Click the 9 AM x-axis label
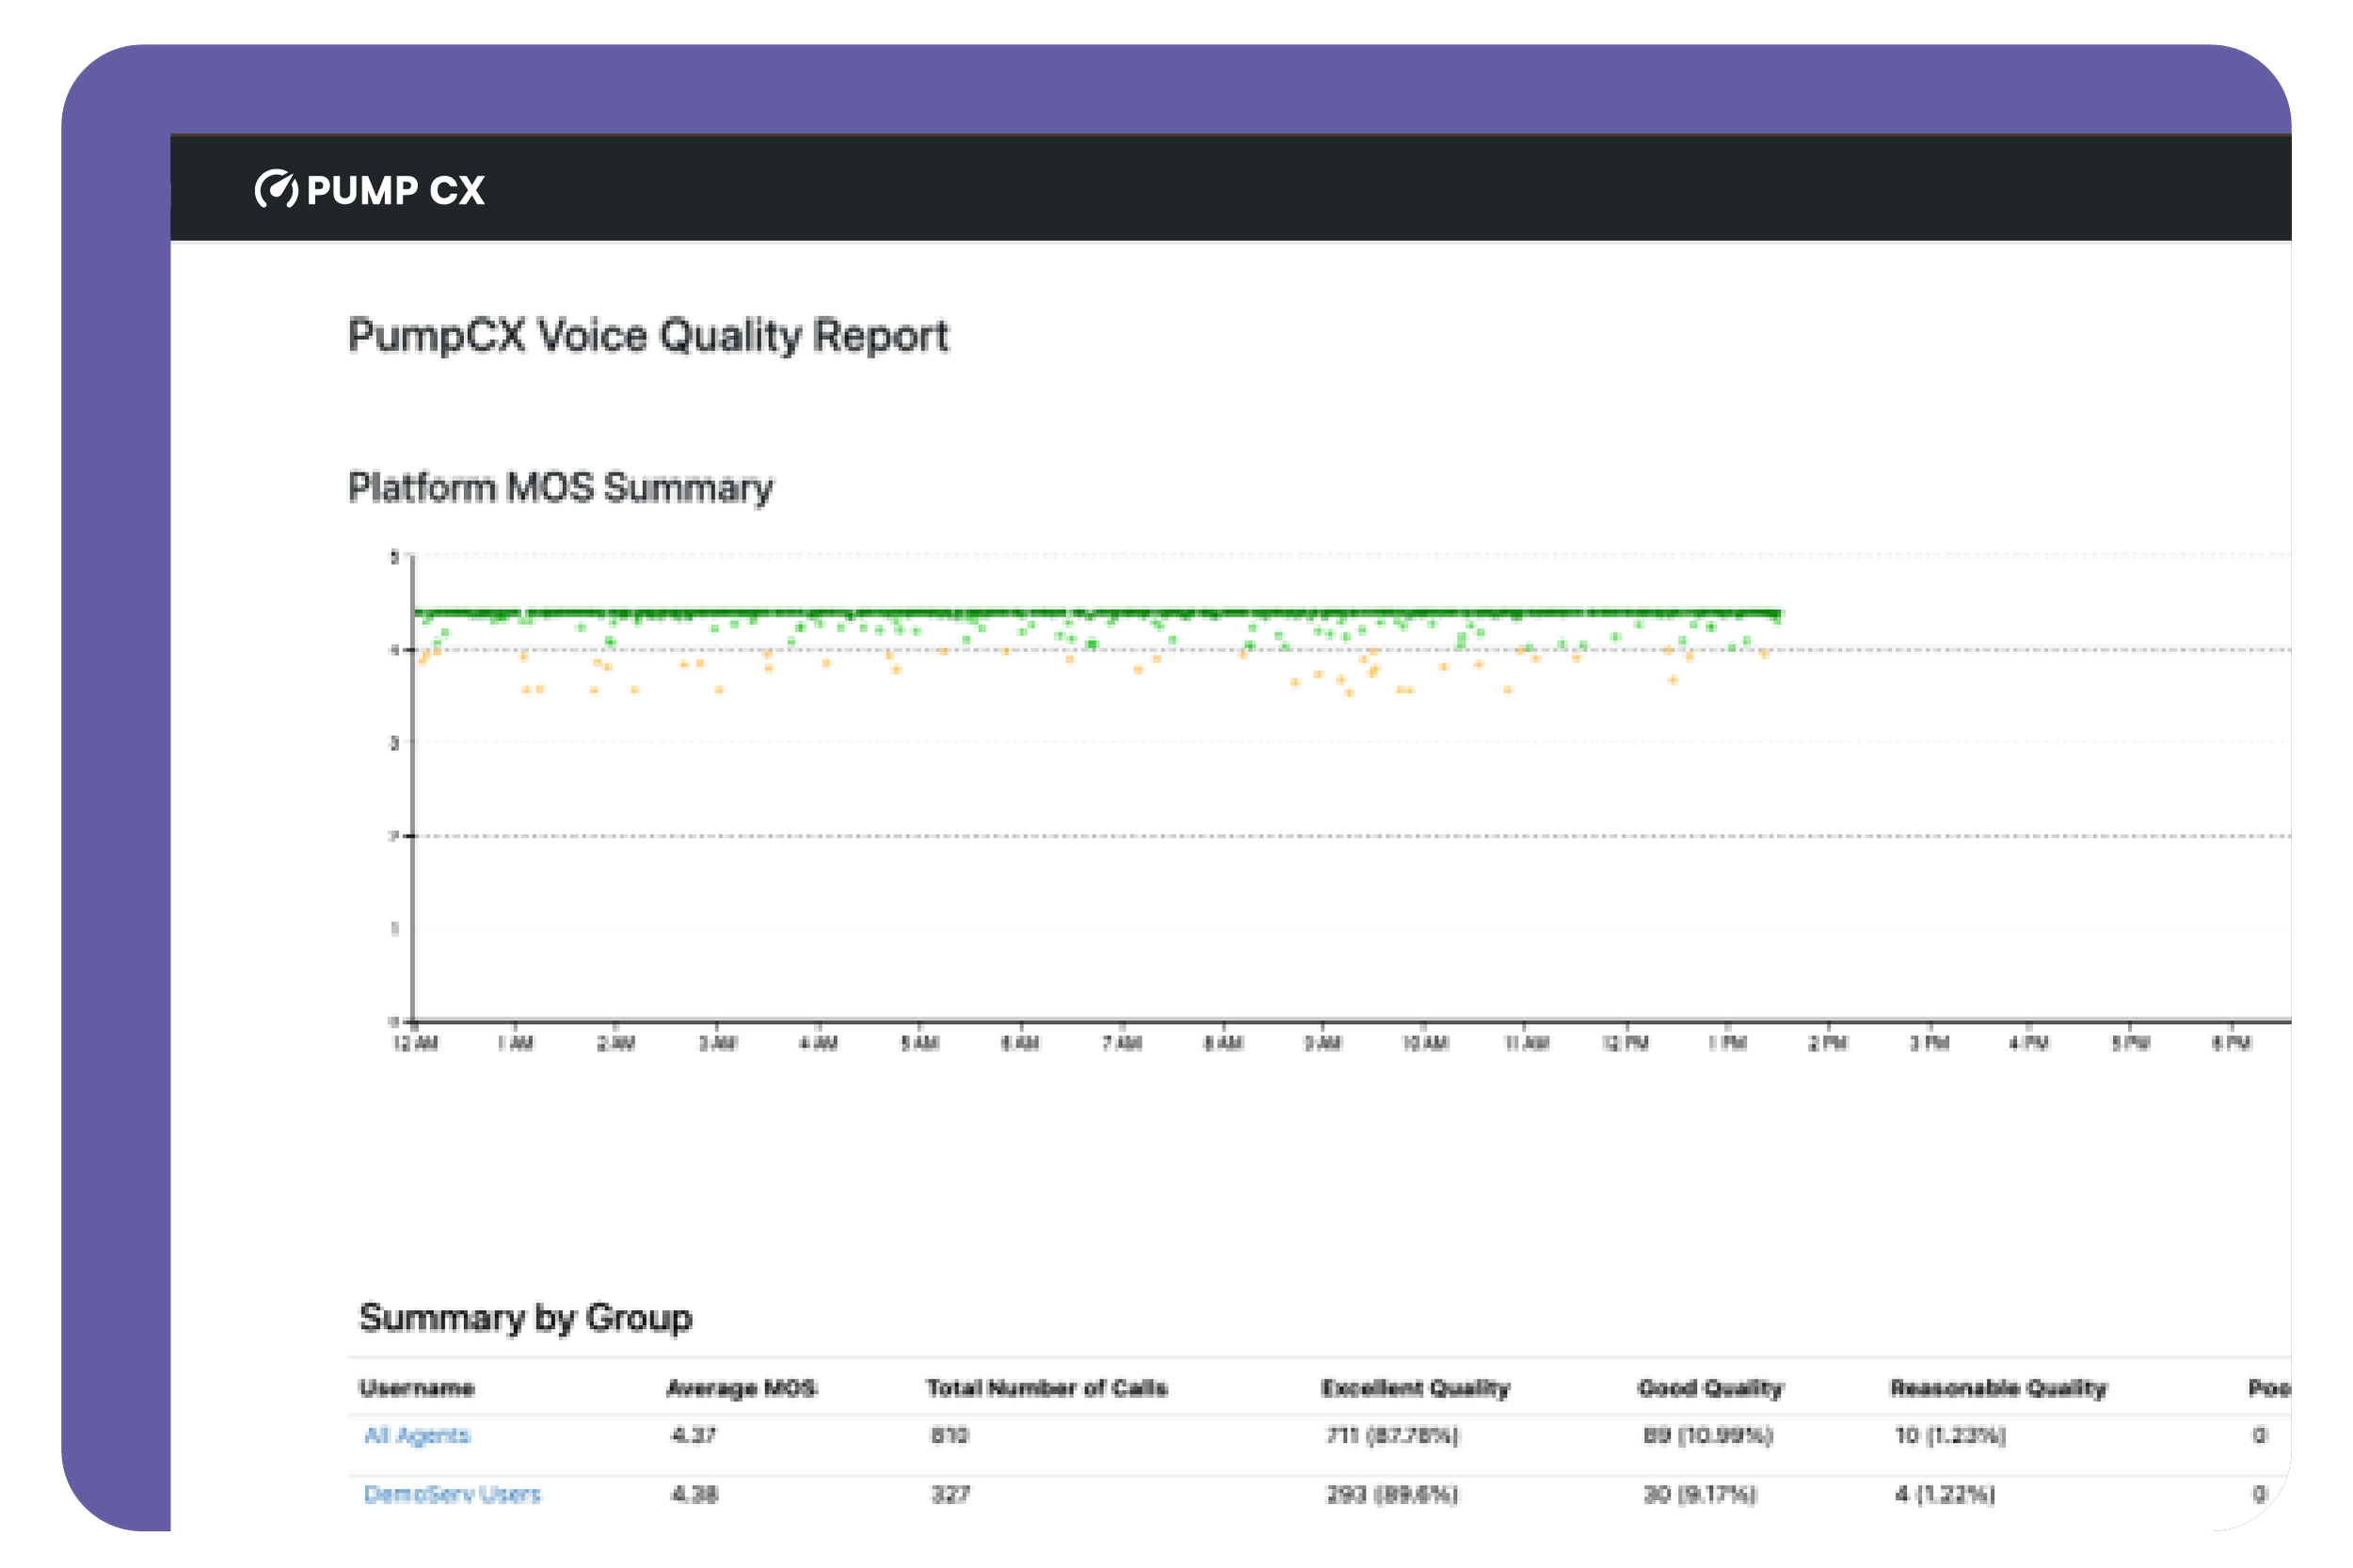Image resolution: width=2353 pixels, height=1568 pixels. tap(1322, 1044)
